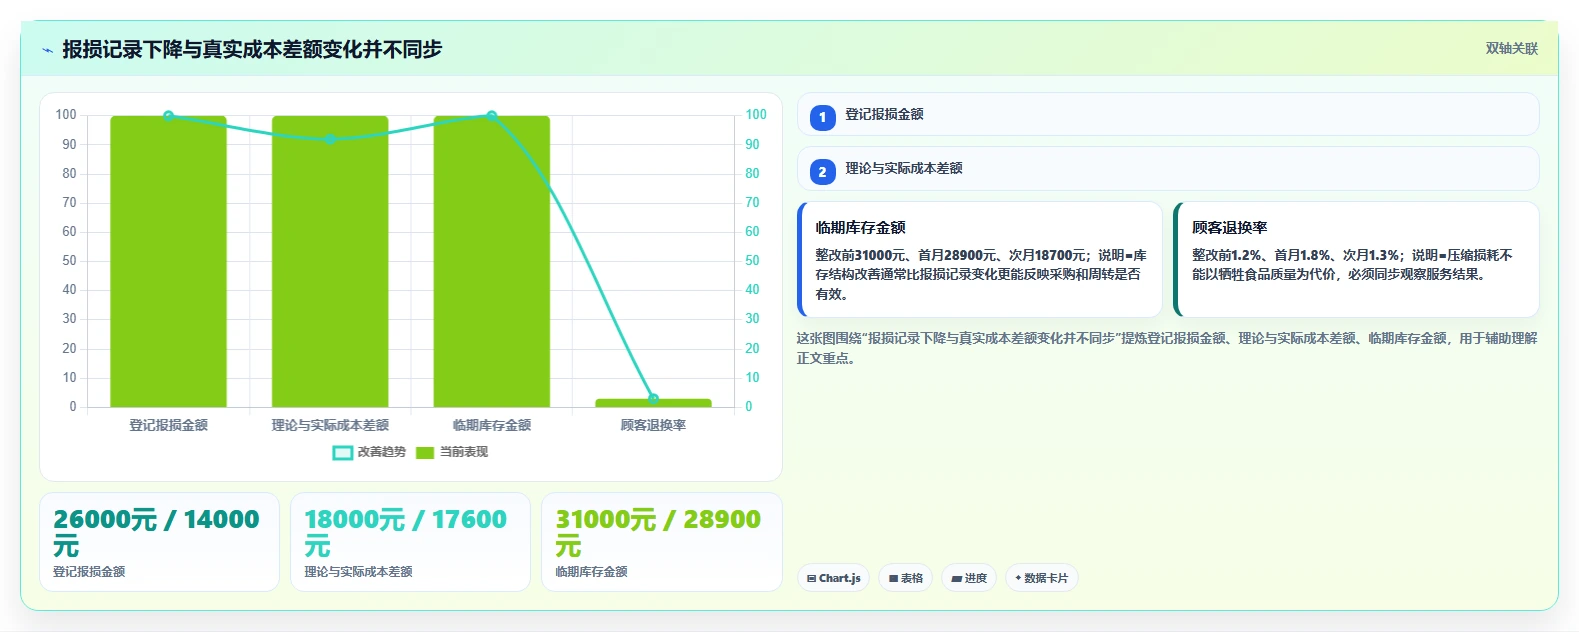Click the 26000元 / 14000元 stat card
1579x632 pixels.
coord(159,542)
